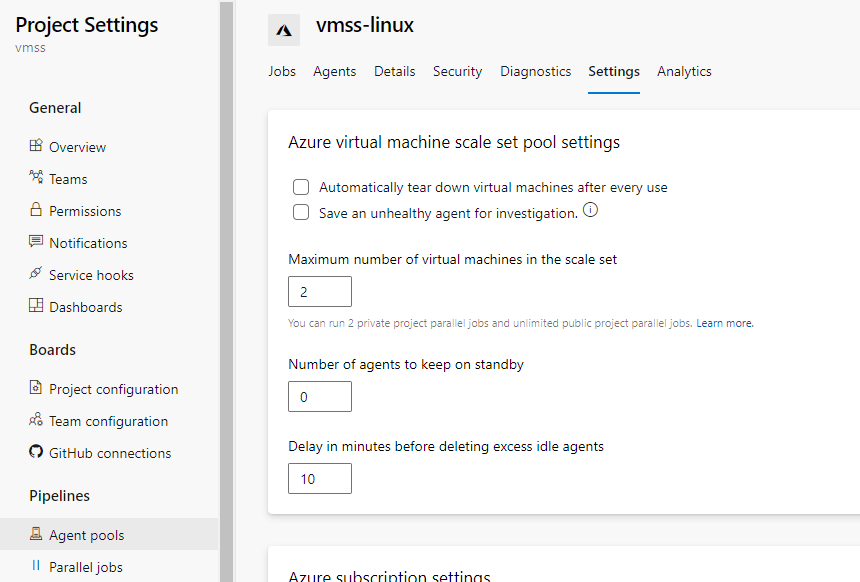
Task: Open the Jobs tab
Action: click(x=282, y=71)
